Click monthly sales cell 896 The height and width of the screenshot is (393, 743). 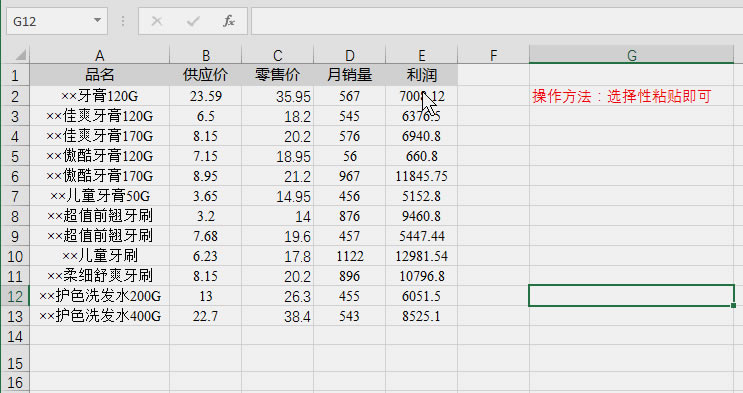click(x=350, y=276)
